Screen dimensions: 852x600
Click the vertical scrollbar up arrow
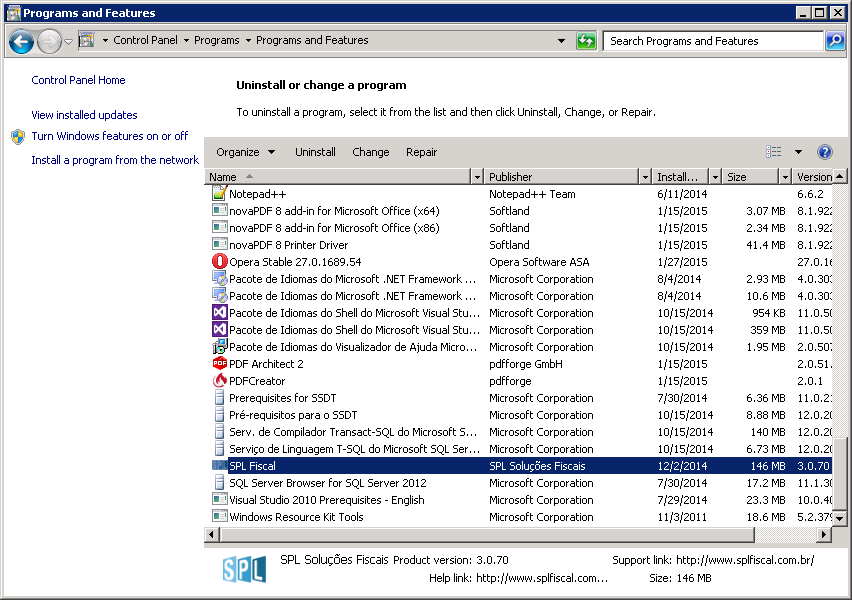[x=840, y=176]
